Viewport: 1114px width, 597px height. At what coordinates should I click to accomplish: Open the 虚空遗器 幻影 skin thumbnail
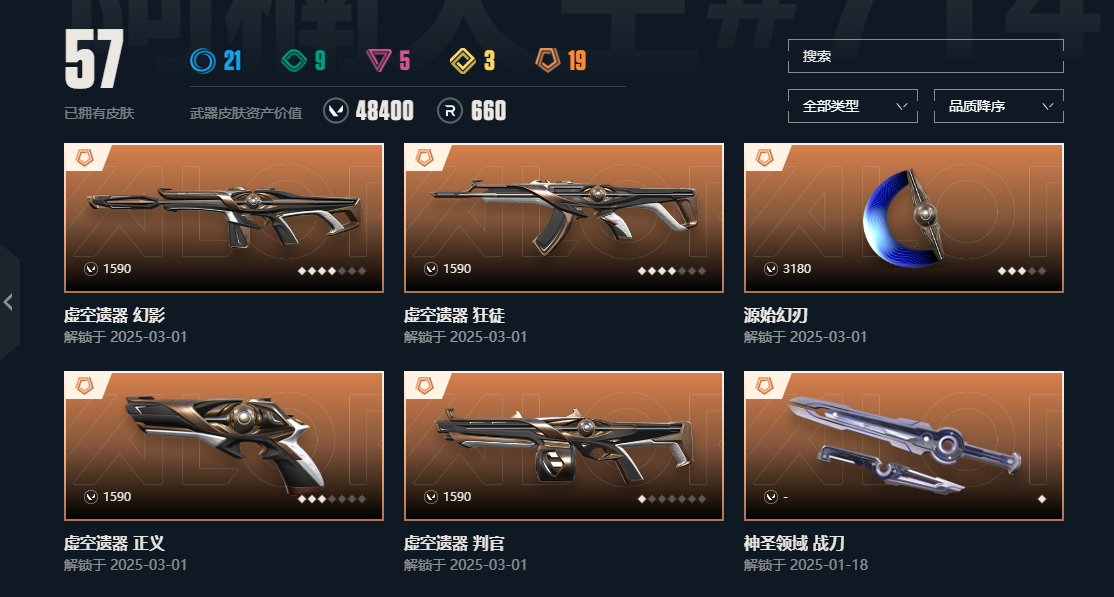pos(224,217)
